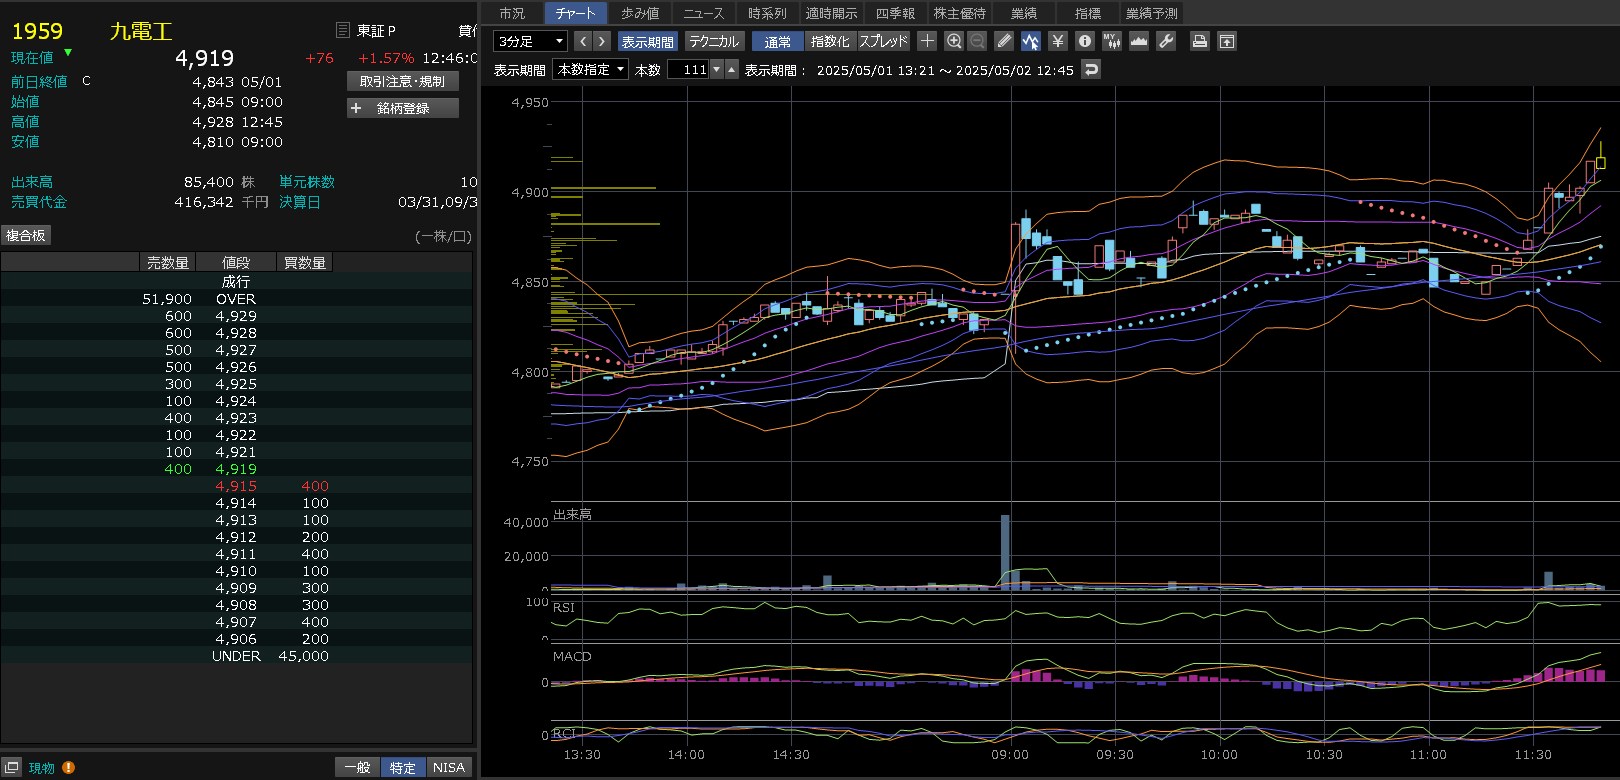This screenshot has width=1620, height=780.
Task: Click the yen currency icon
Action: (x=1058, y=41)
